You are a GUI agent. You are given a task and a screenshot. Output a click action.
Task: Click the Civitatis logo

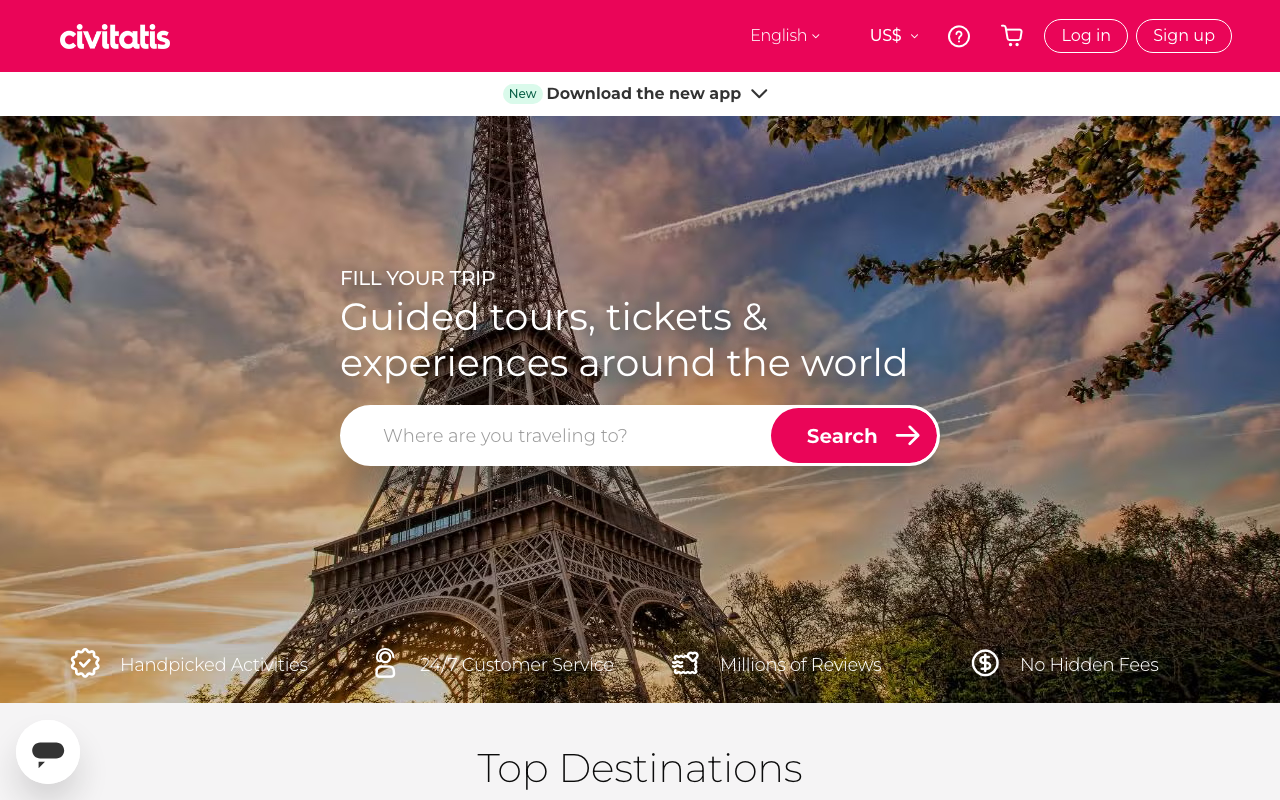coord(115,37)
